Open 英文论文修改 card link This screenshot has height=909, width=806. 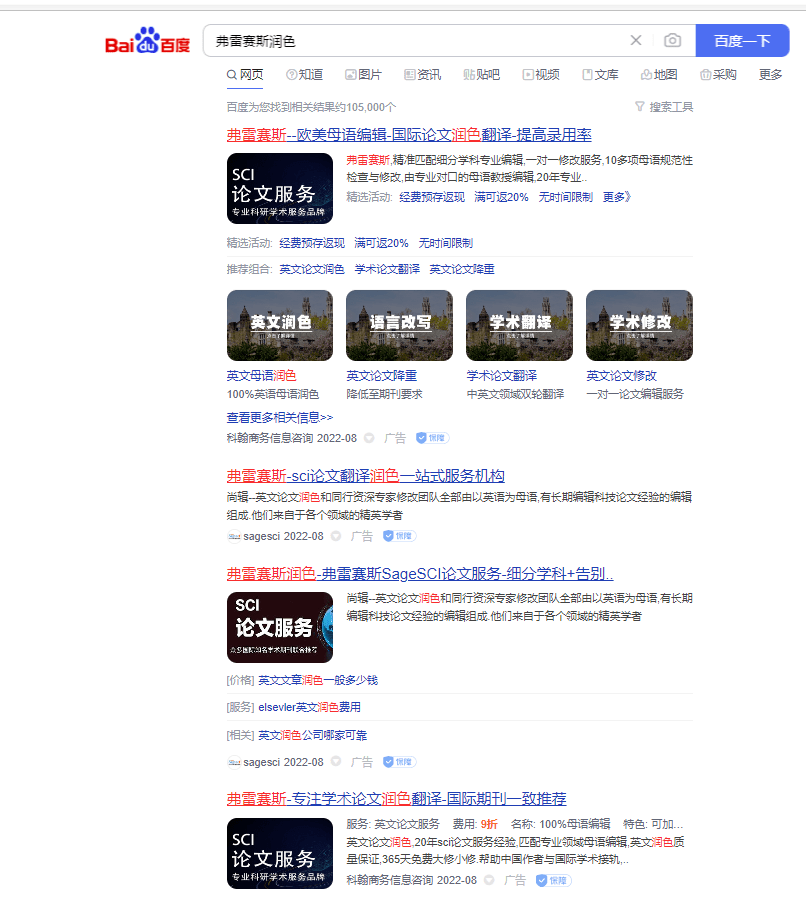pos(622,376)
